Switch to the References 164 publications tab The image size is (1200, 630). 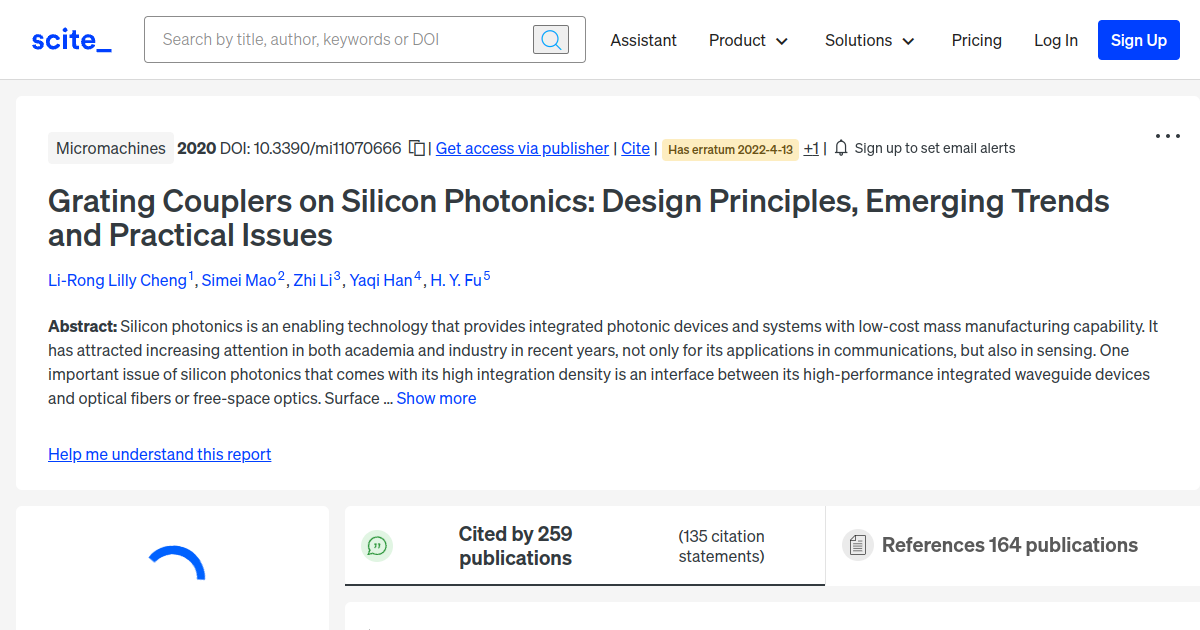1010,545
